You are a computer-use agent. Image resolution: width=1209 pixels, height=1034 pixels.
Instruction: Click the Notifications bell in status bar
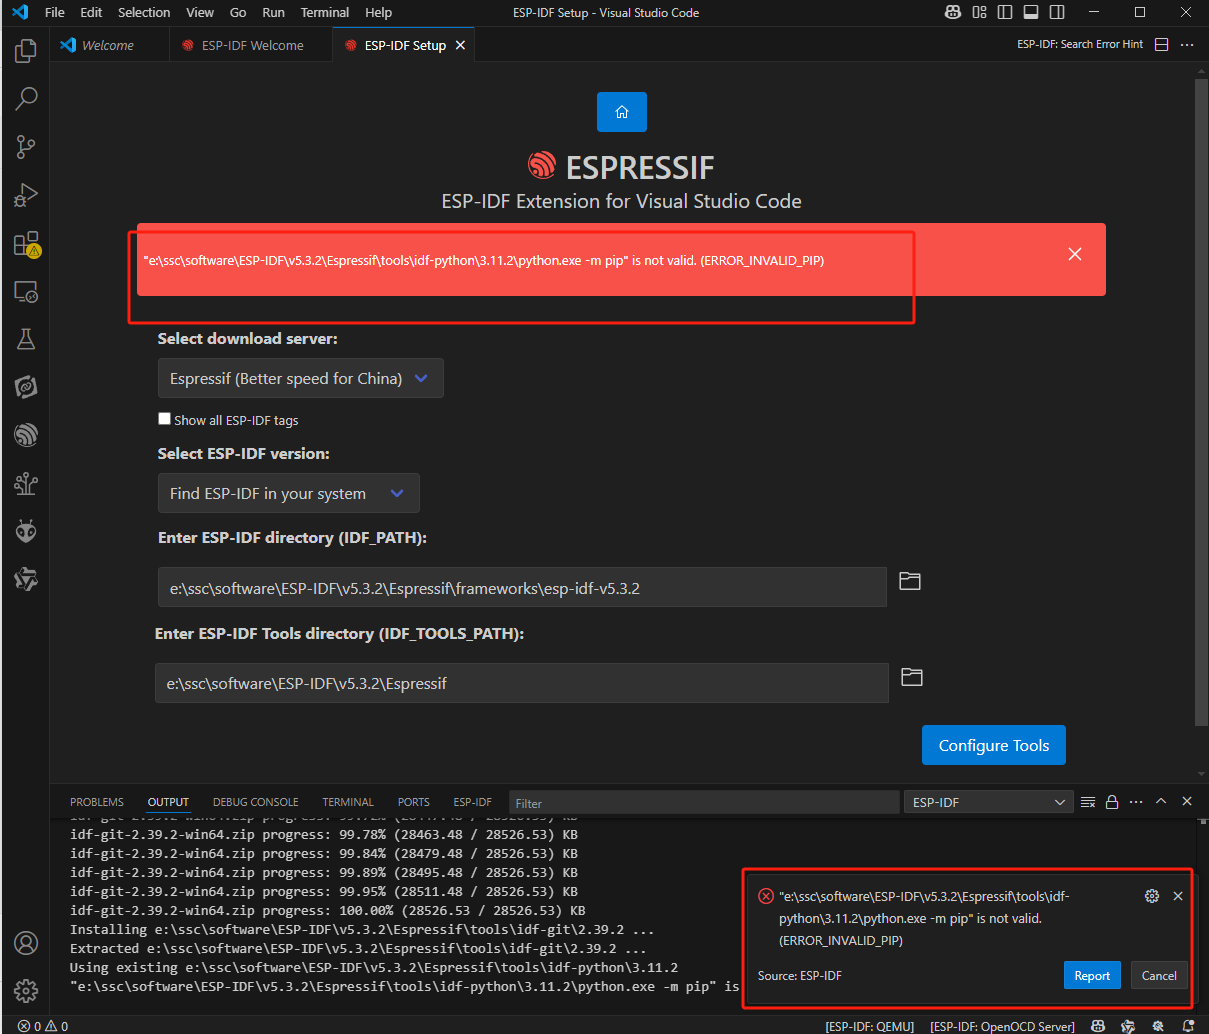coord(1188,1026)
